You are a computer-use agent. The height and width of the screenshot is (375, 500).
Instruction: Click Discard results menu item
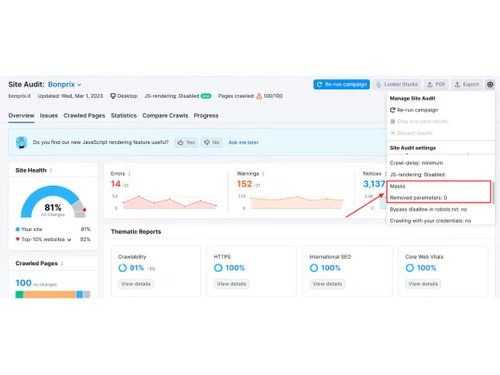point(411,133)
